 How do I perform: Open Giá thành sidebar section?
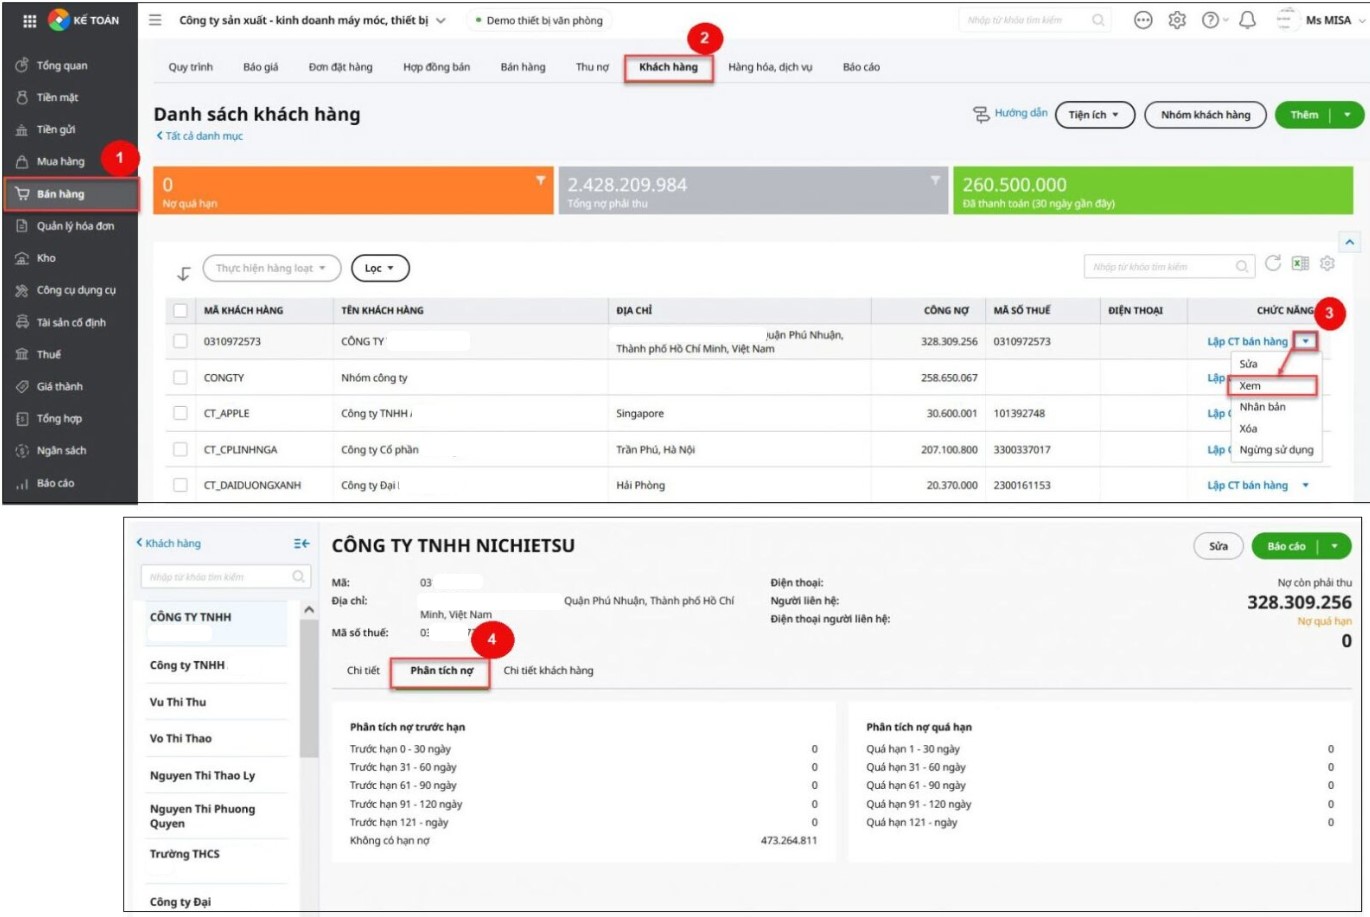coord(59,386)
